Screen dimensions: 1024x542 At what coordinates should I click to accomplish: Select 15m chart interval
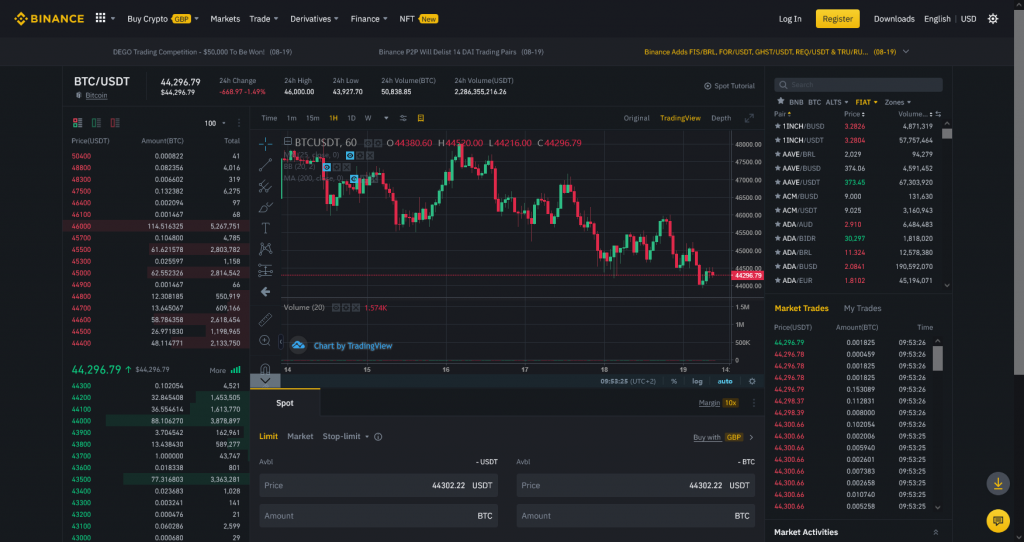pyautogui.click(x=313, y=118)
